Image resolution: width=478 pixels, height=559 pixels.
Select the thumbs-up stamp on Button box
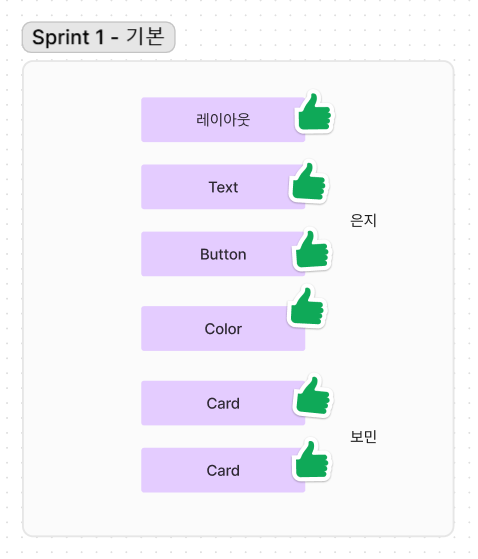click(312, 250)
